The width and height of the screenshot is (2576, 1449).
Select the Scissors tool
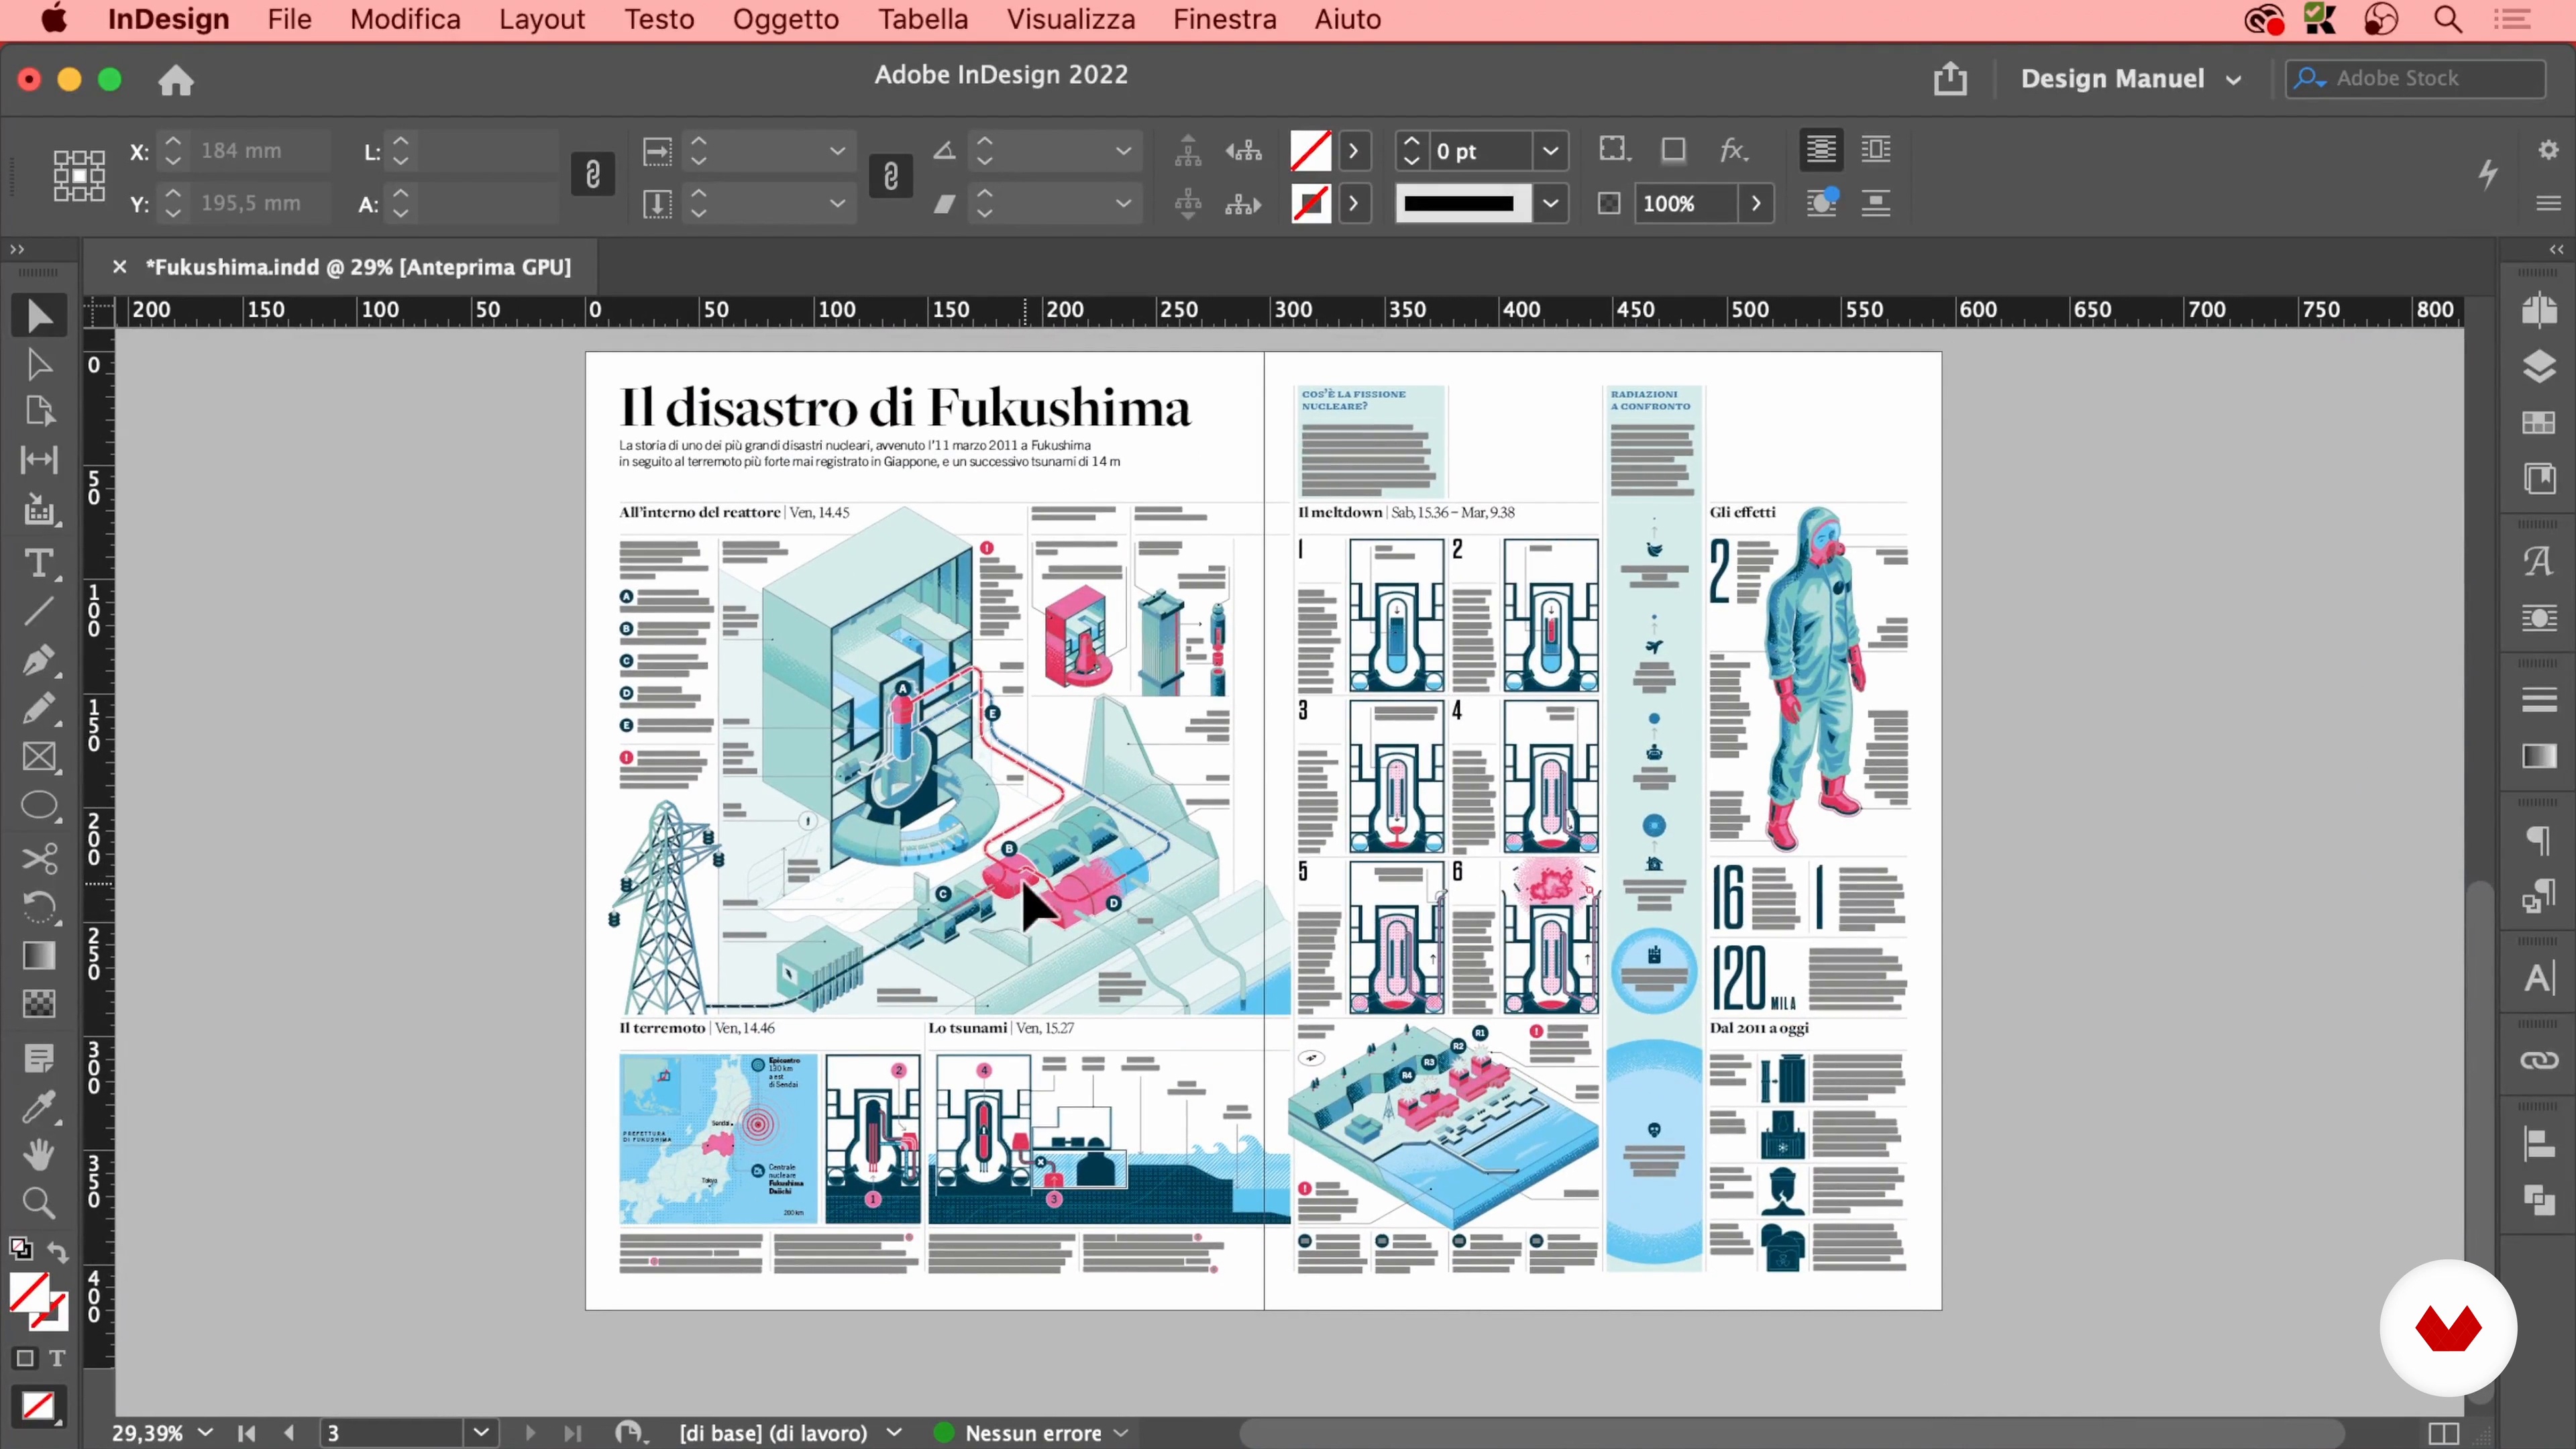[39, 858]
